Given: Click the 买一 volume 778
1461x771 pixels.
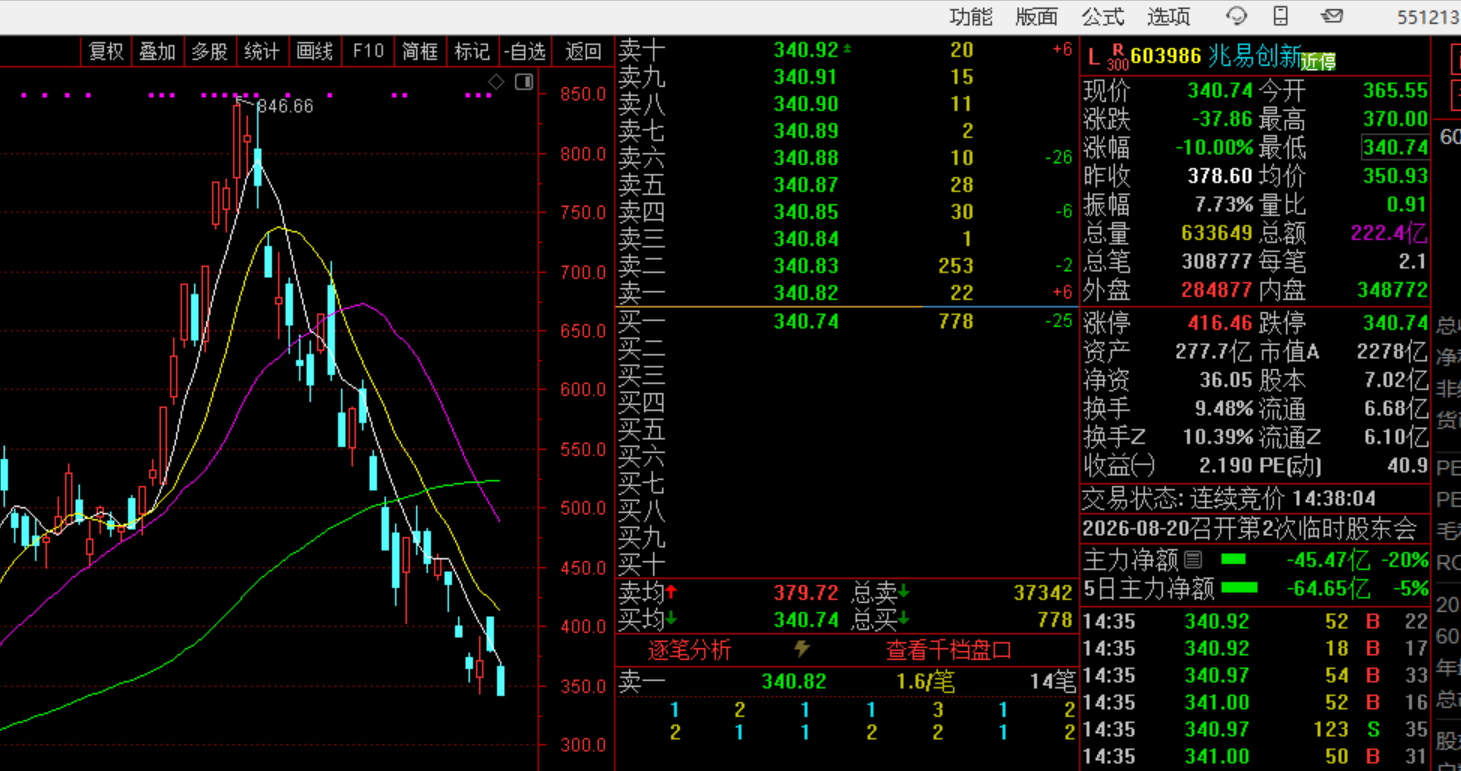Looking at the screenshot, I should (955, 321).
